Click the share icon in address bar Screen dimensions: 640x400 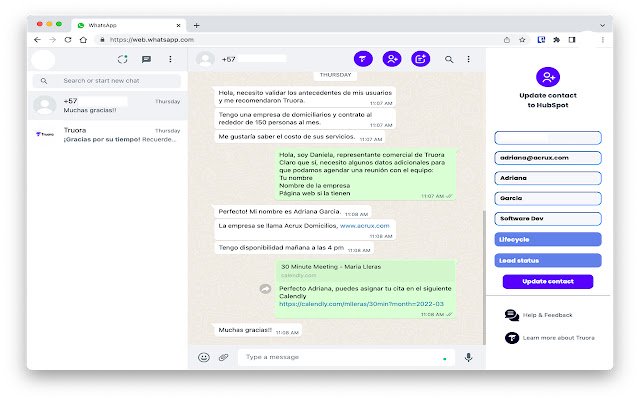(507, 40)
